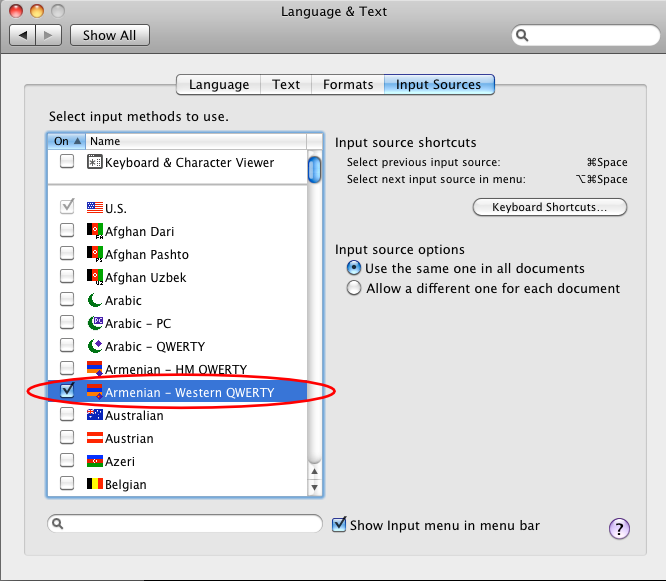Select Allow a different one for each document

coord(353,288)
